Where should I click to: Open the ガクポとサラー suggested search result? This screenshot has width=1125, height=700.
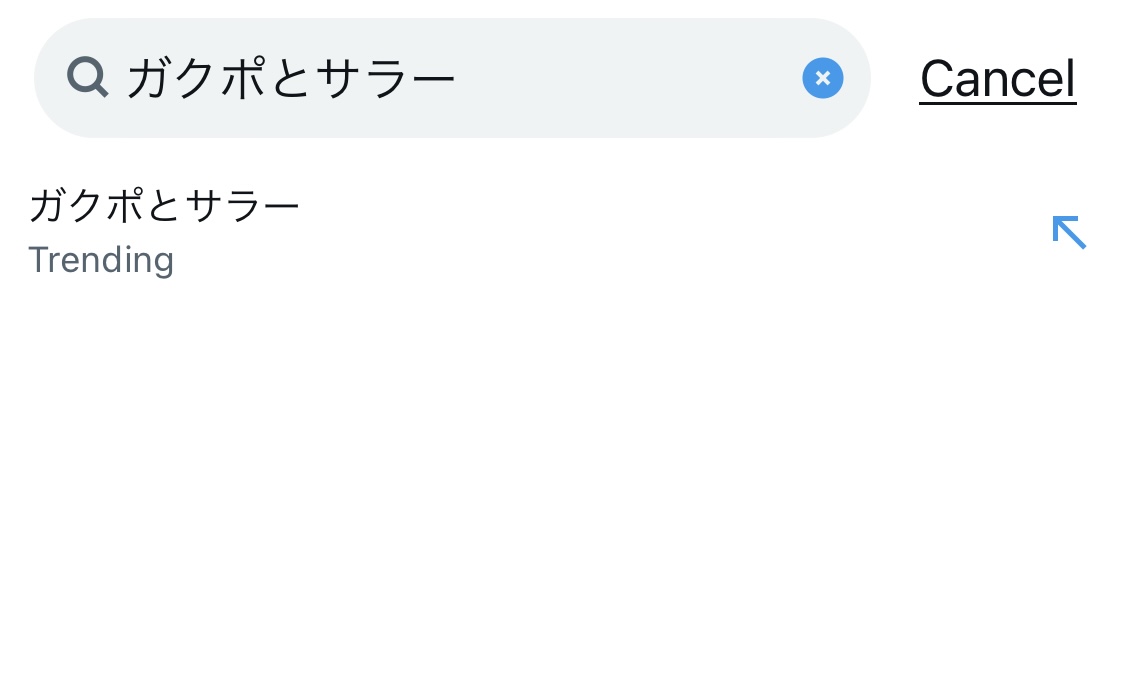pos(164,207)
